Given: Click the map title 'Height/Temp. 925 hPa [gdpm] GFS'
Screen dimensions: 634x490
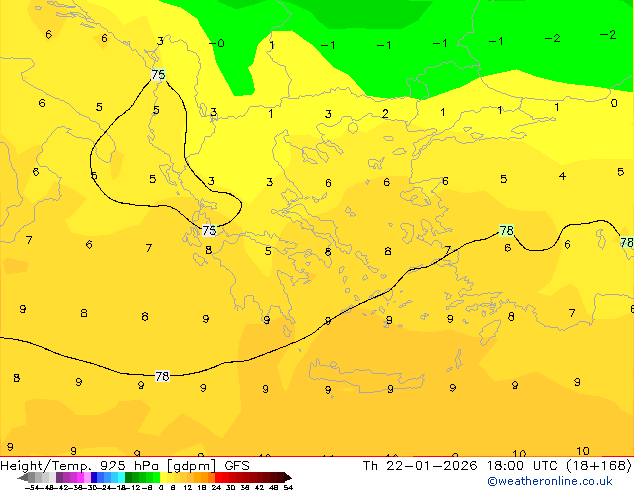Looking at the screenshot, I should point(125,466).
